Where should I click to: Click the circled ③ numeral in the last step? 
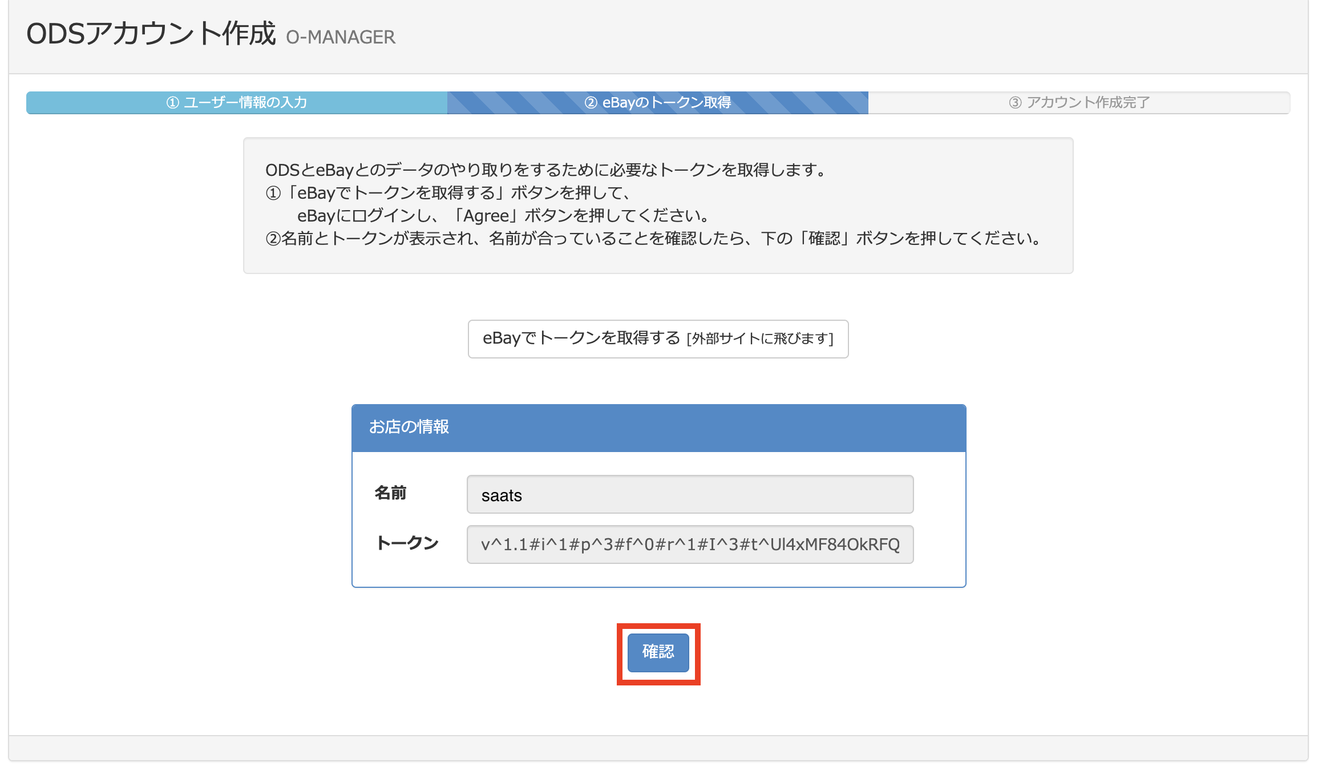(x=1014, y=103)
